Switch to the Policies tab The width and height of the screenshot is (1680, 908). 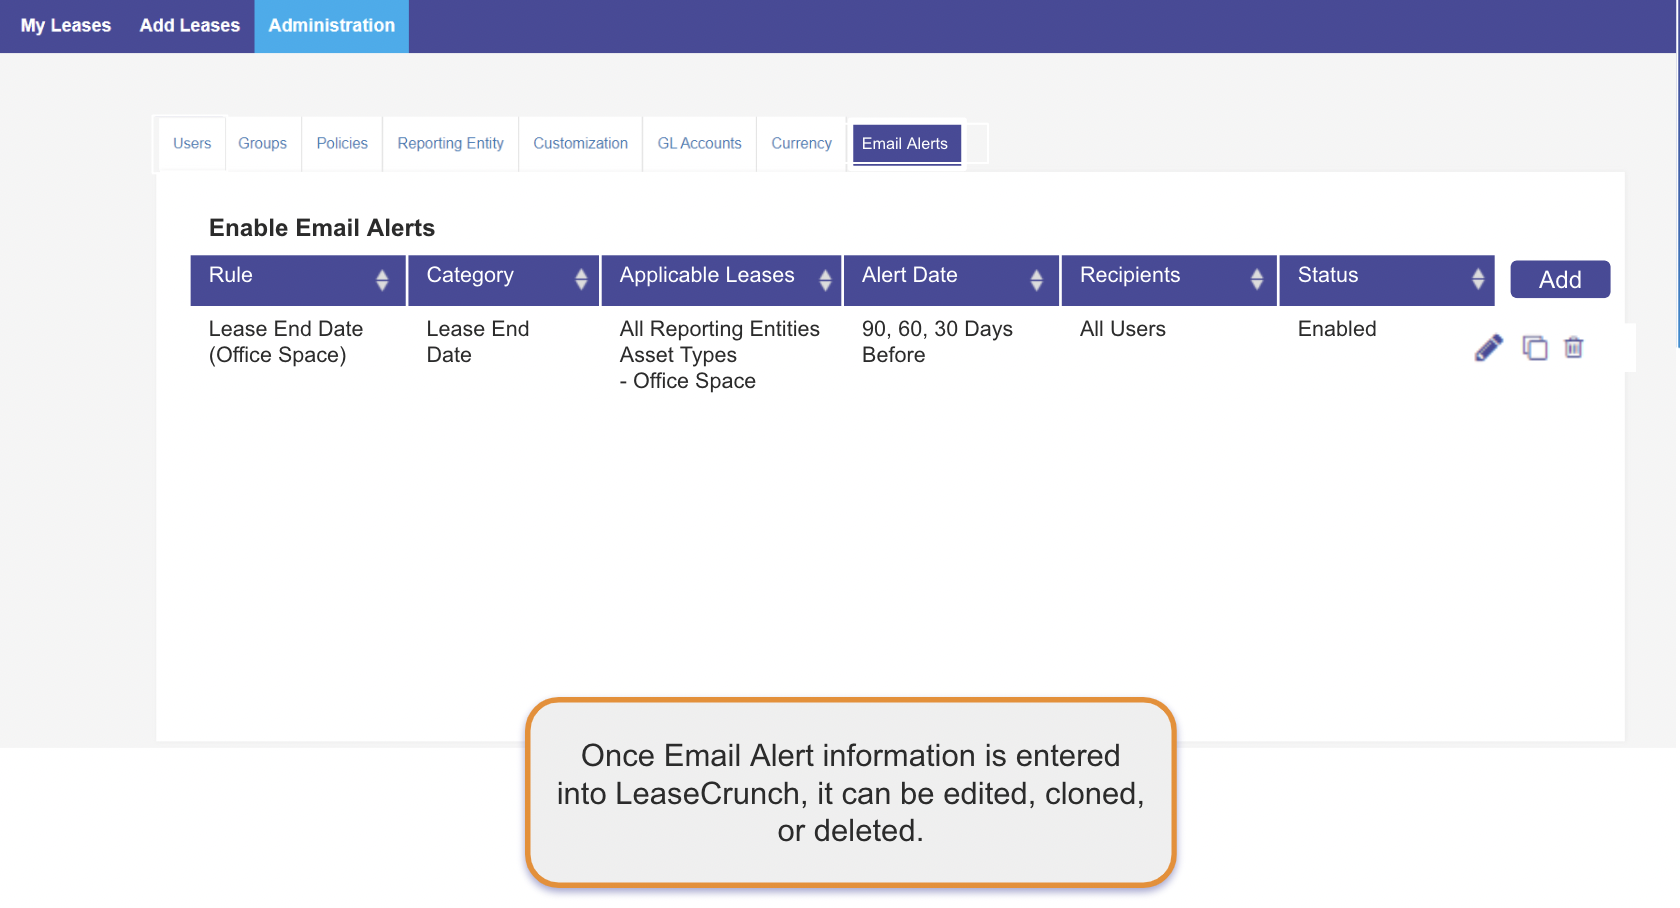342,143
